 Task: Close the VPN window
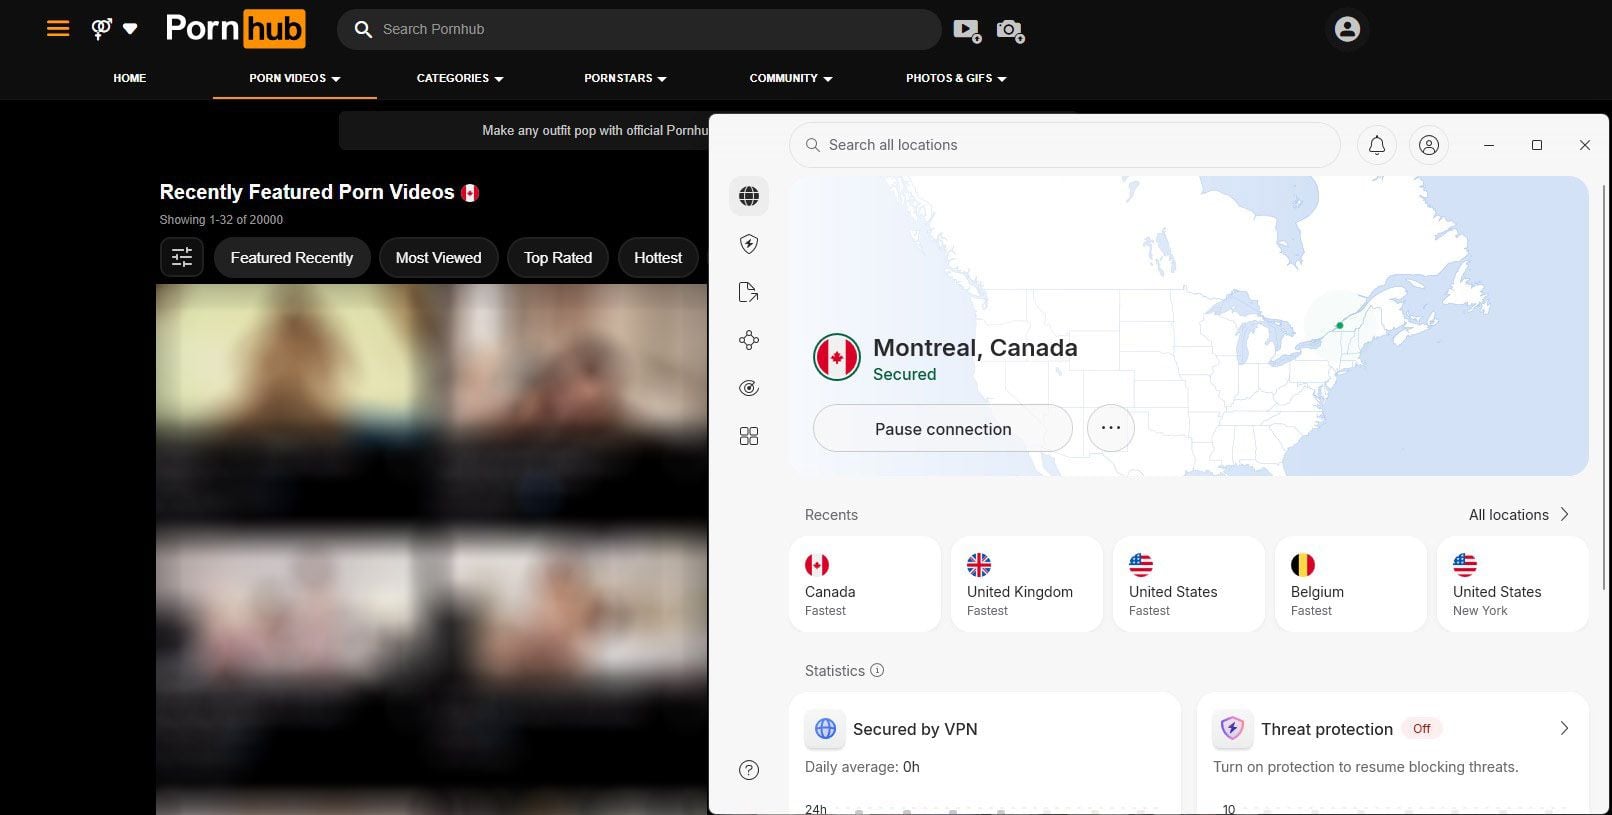1585,145
